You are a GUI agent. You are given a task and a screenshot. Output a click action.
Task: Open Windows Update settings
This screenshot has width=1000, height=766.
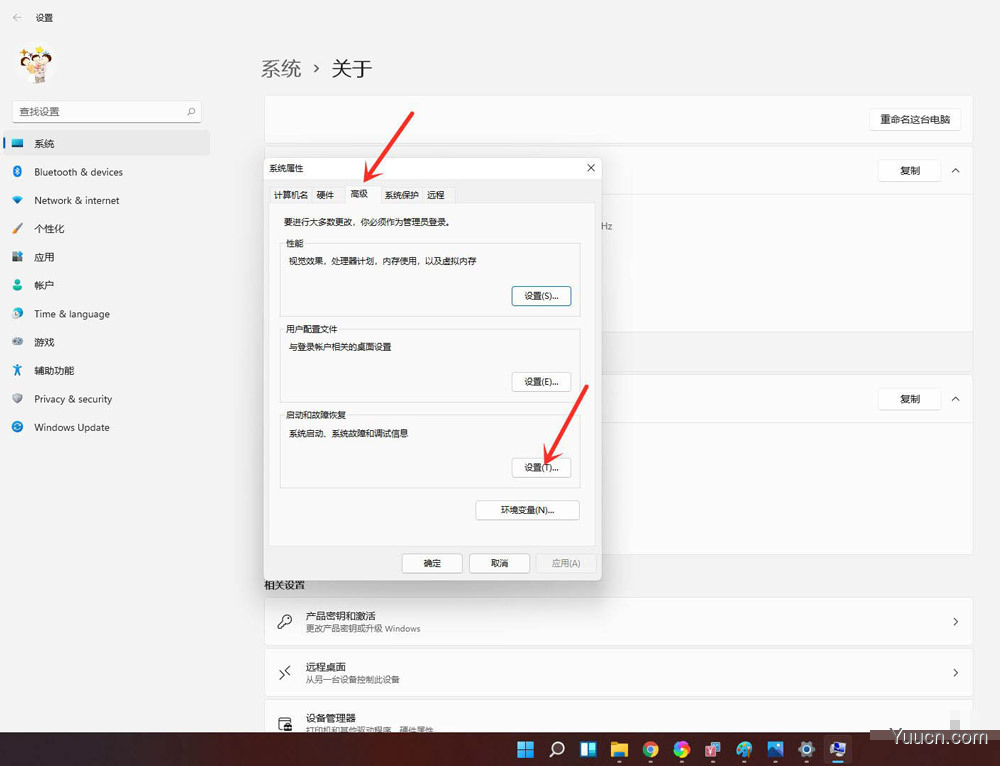pyautogui.click(x=107, y=427)
